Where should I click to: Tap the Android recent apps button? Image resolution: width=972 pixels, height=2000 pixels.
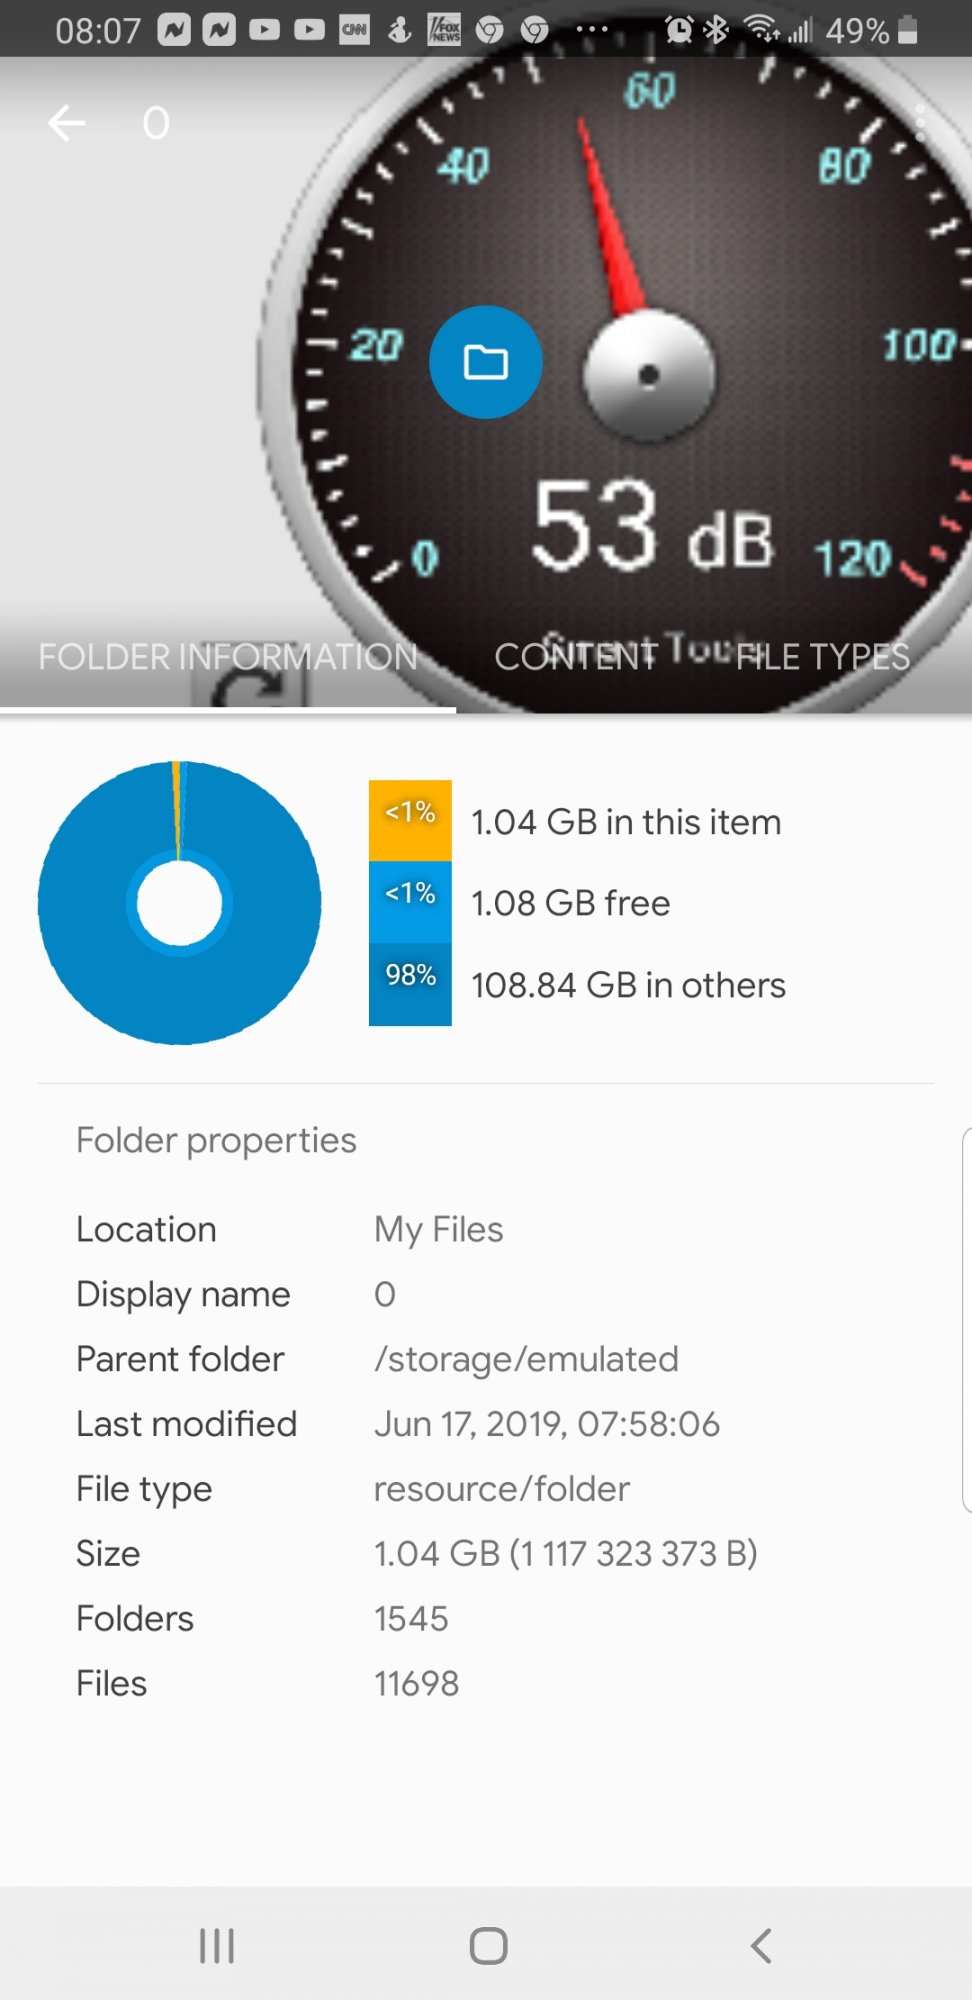click(216, 1945)
